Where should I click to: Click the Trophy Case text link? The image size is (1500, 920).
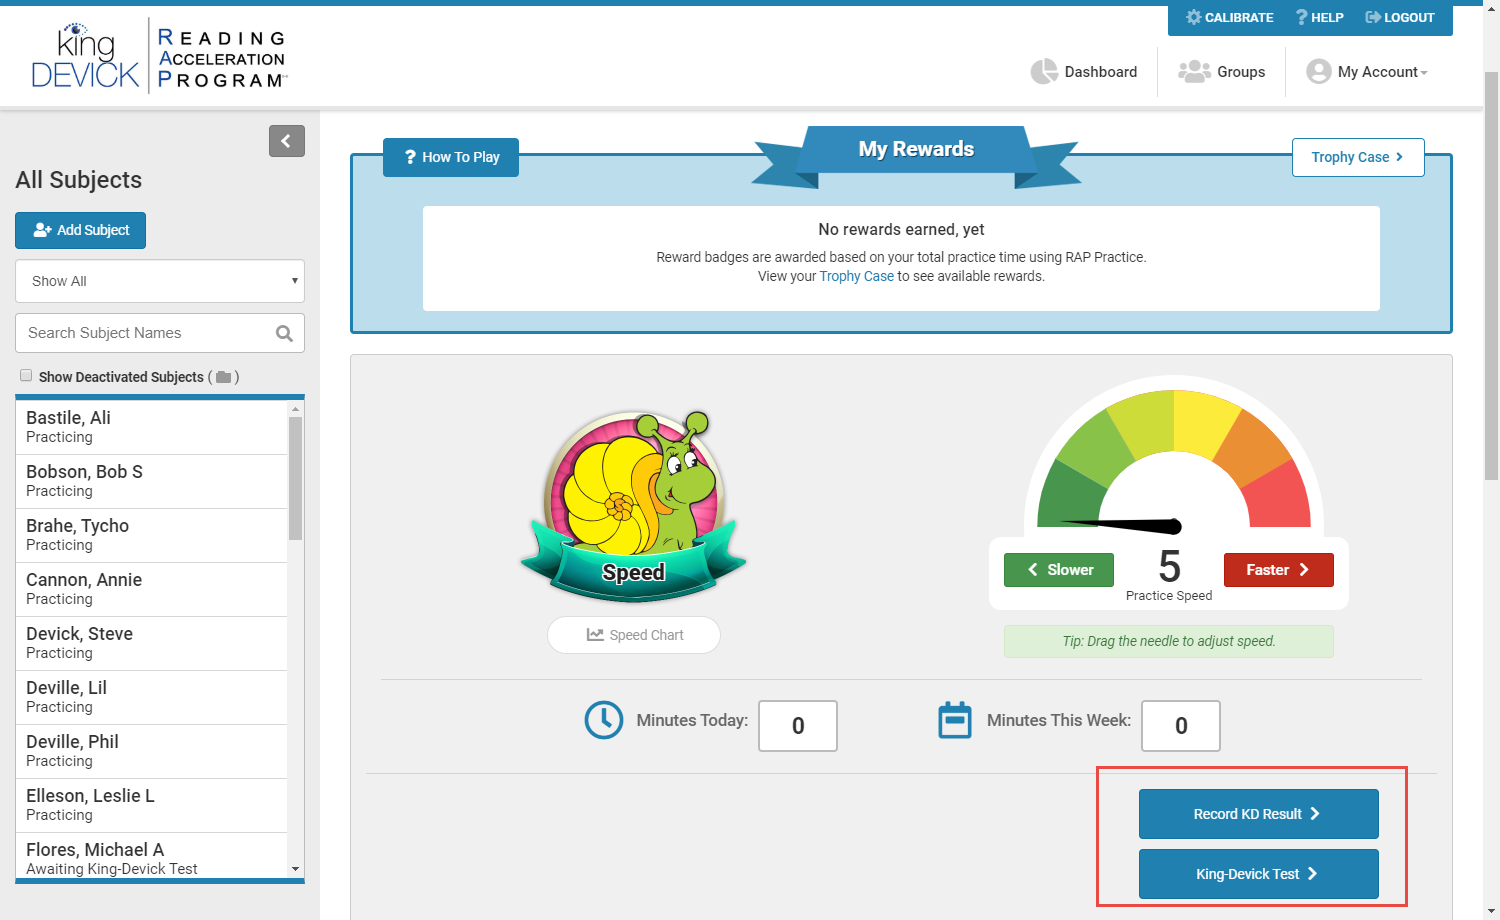856,277
